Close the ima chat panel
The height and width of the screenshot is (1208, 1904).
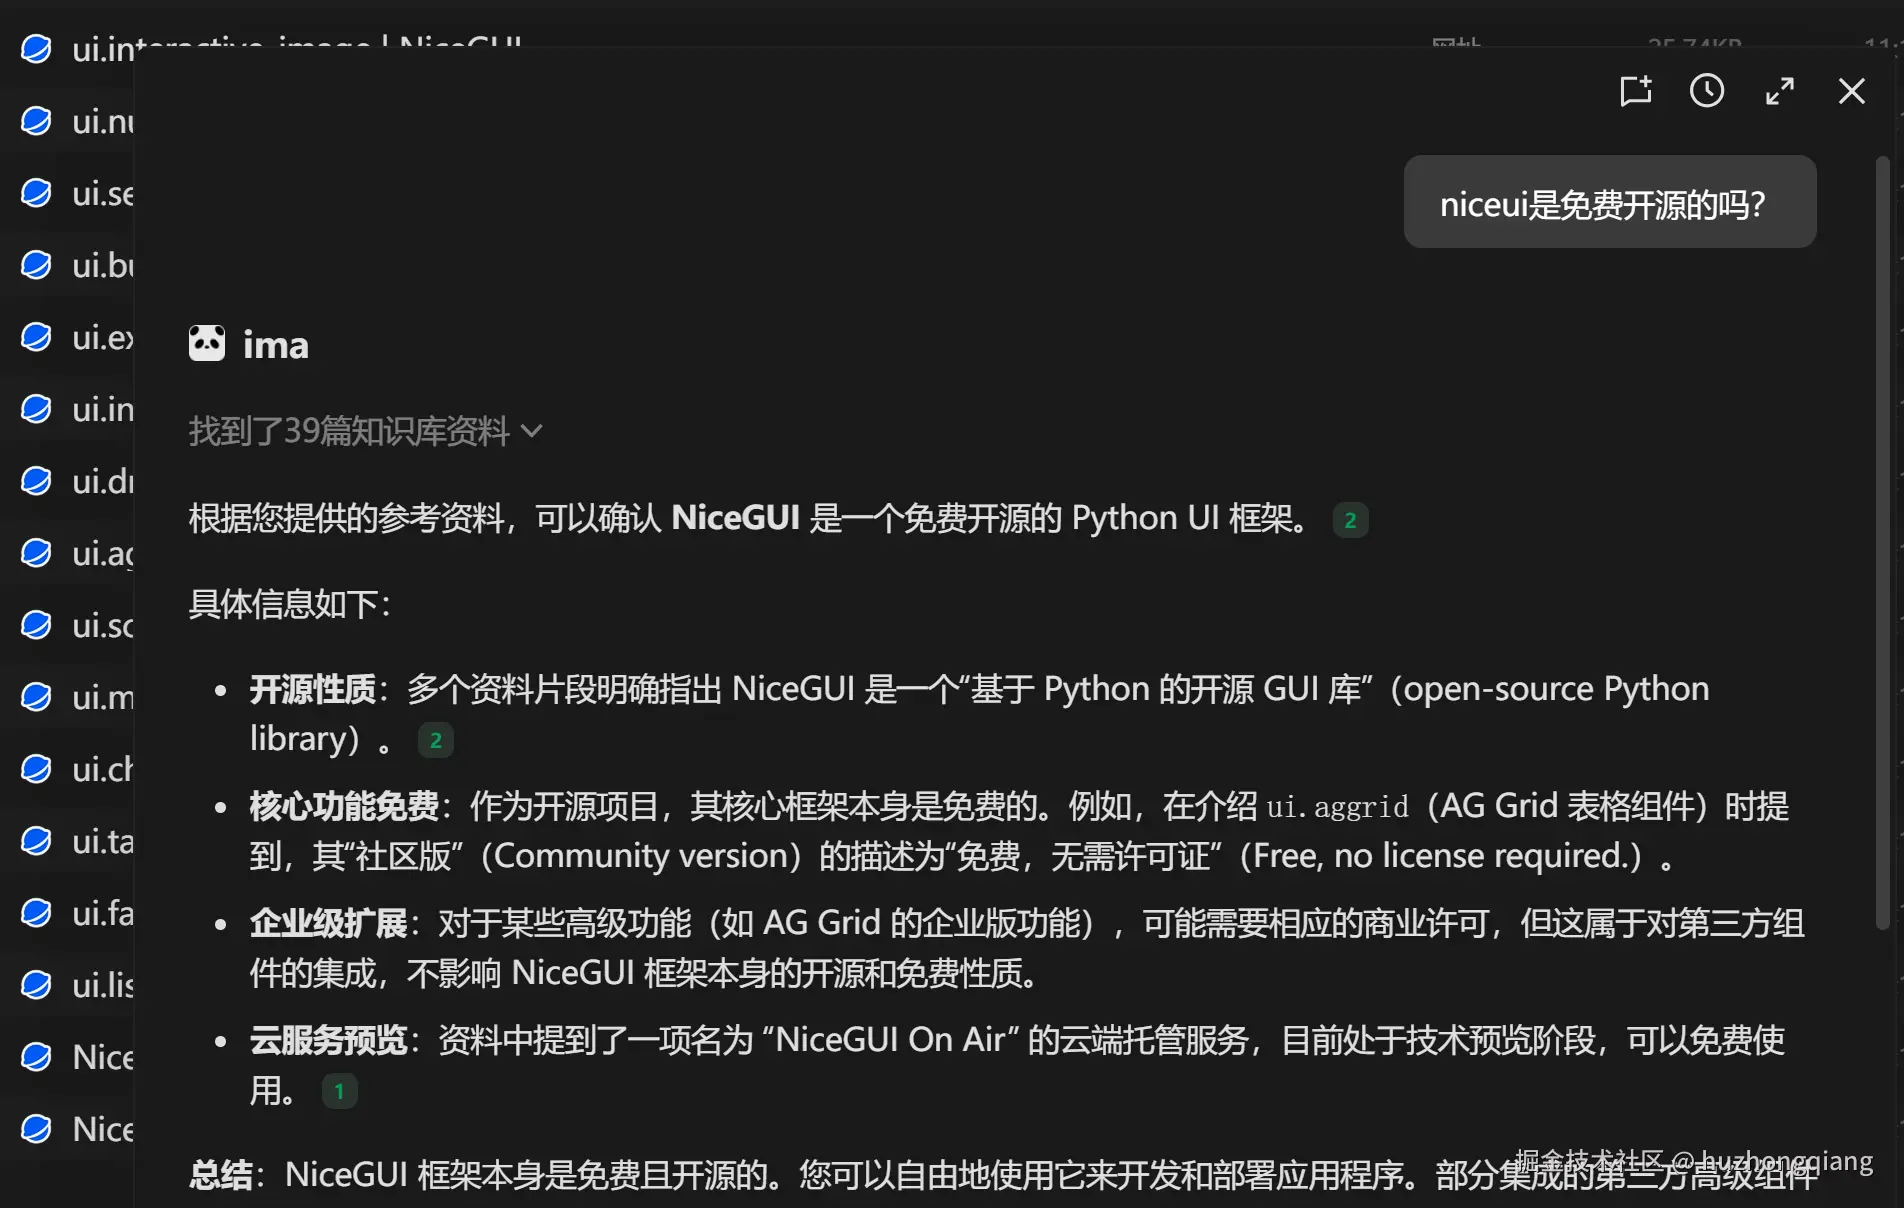coord(1852,91)
